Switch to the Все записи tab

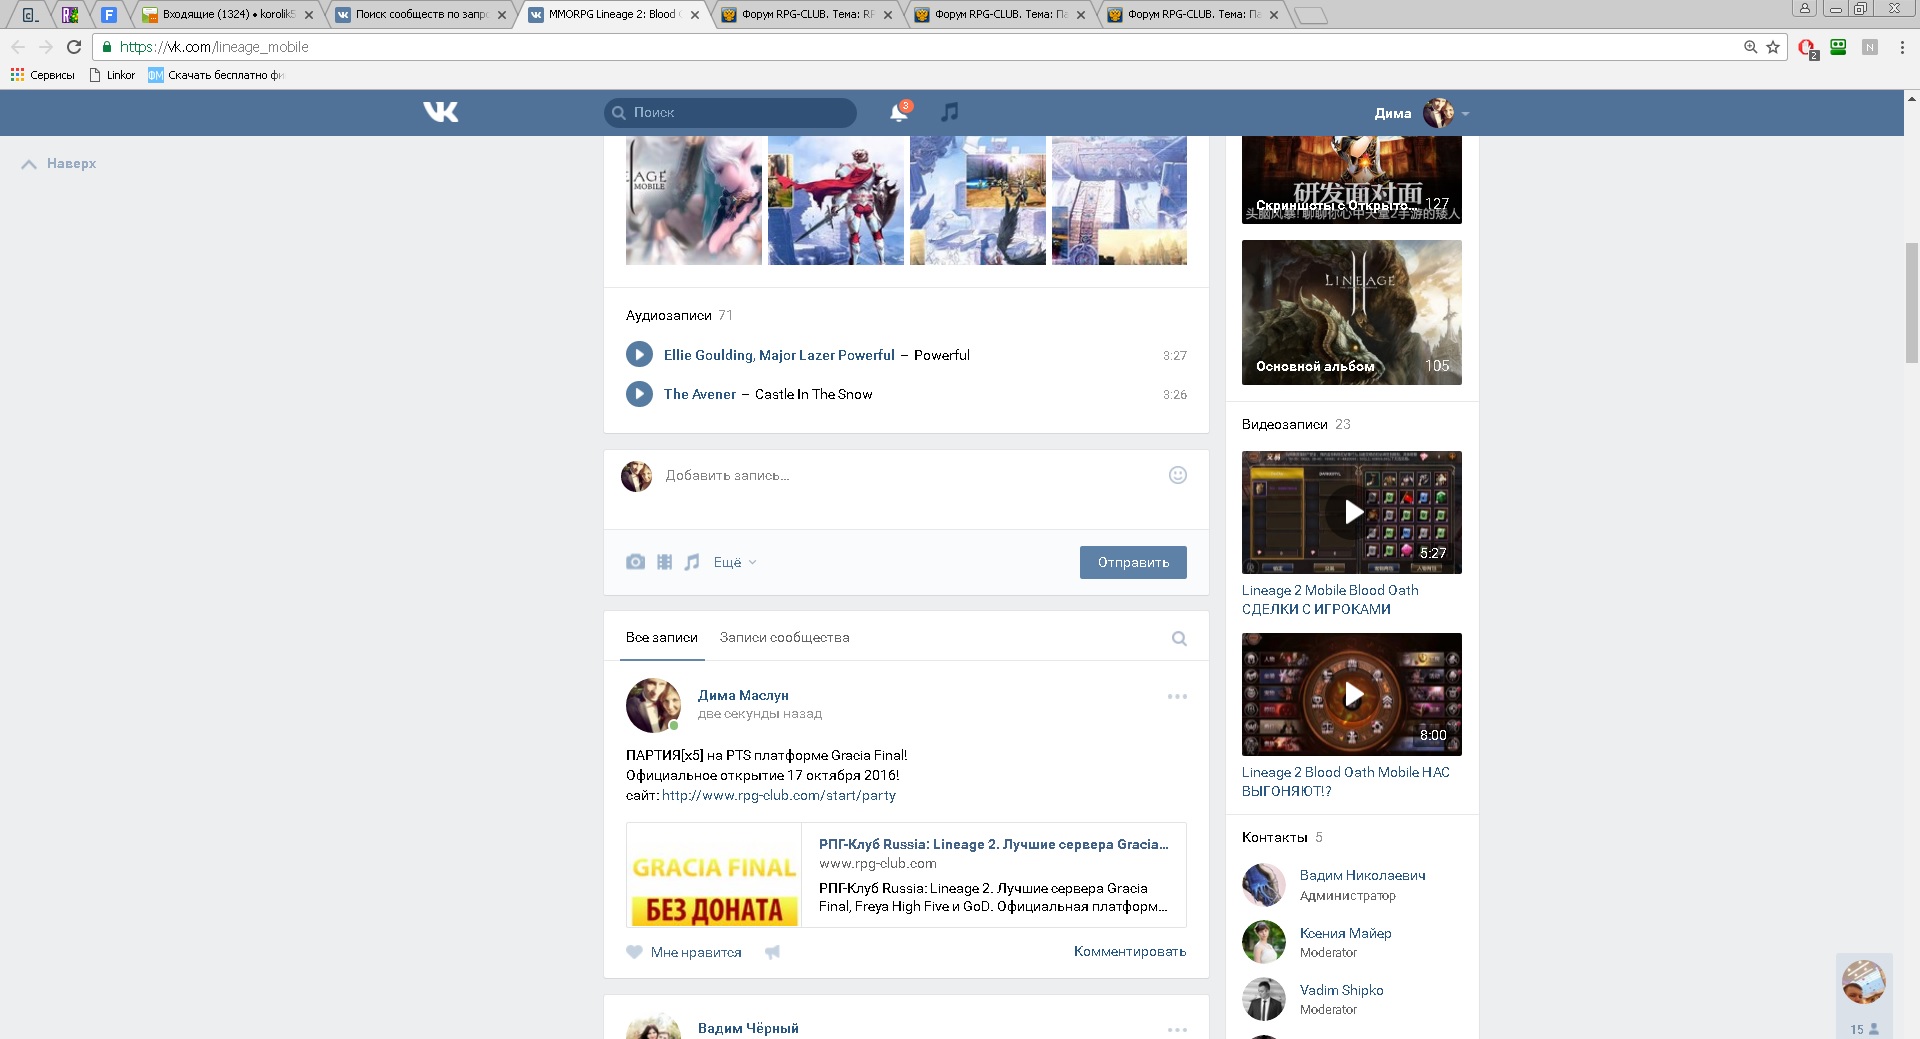(661, 637)
